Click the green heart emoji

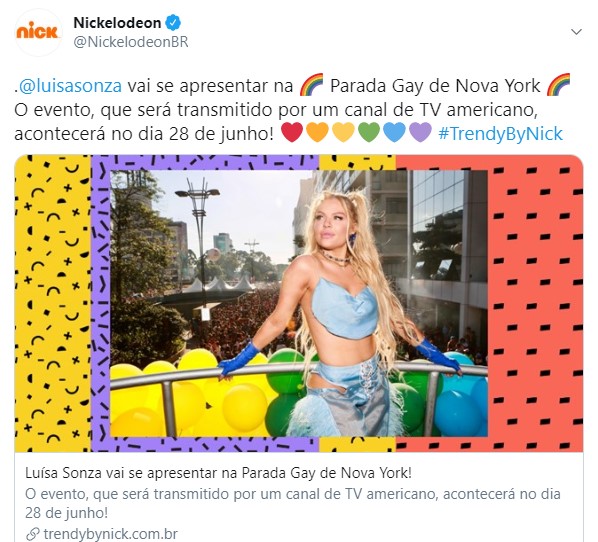(369, 133)
